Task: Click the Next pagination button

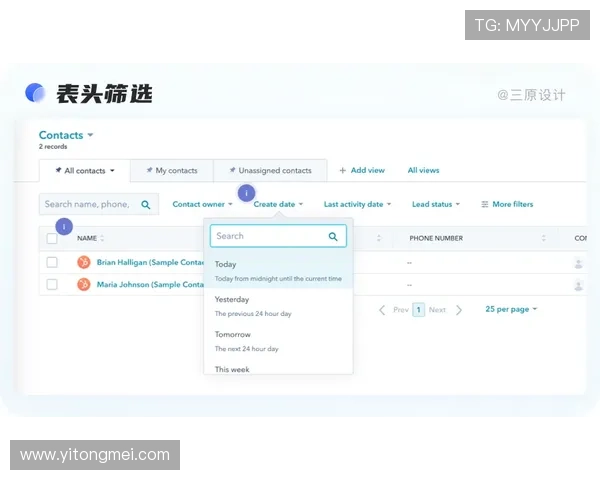Action: (x=437, y=310)
